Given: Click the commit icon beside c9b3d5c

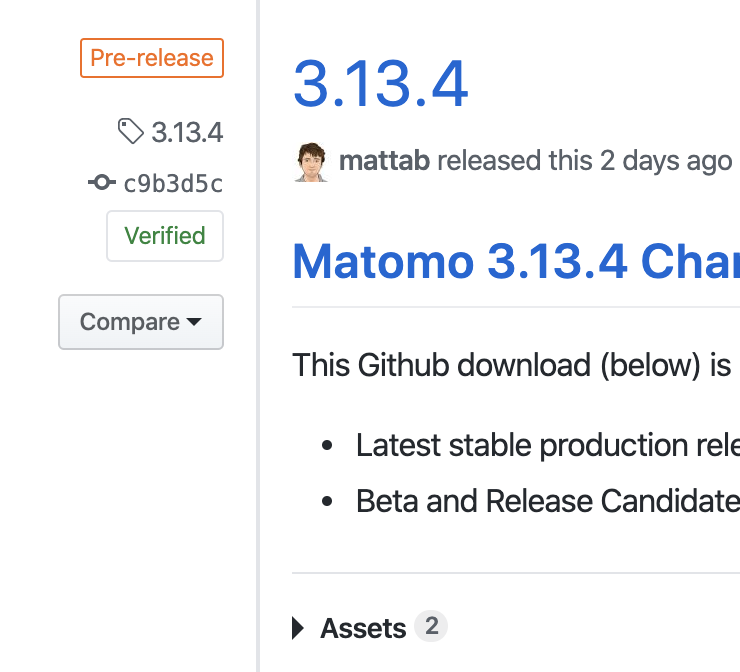Looking at the screenshot, I should point(102,182).
